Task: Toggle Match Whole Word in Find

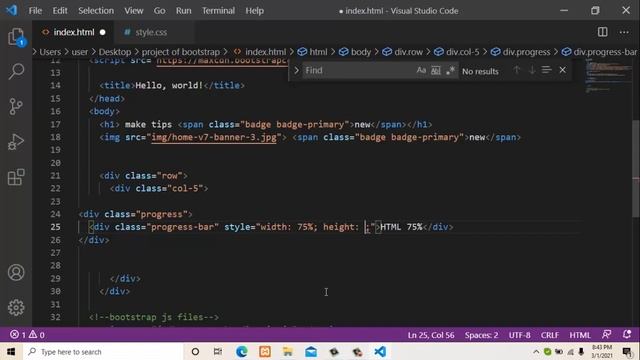Action: [x=436, y=70]
